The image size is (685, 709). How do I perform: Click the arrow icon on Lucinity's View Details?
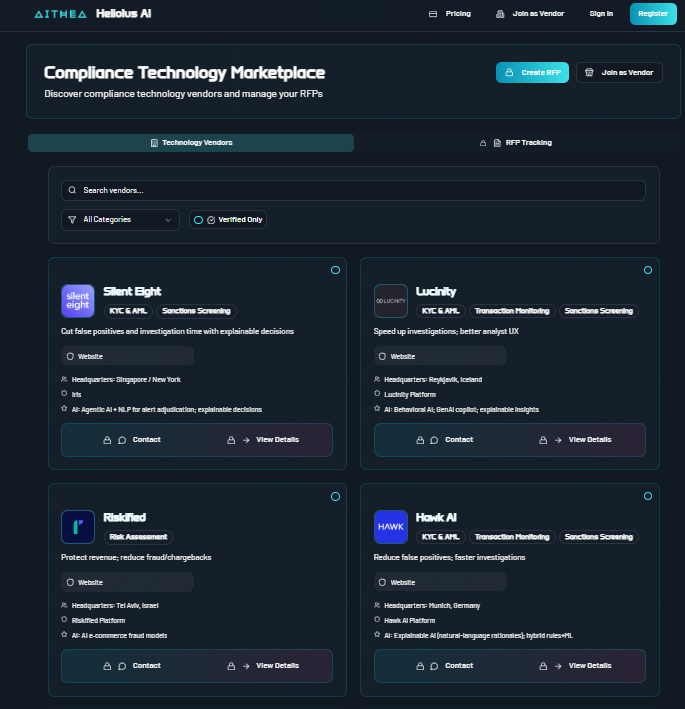tap(558, 440)
